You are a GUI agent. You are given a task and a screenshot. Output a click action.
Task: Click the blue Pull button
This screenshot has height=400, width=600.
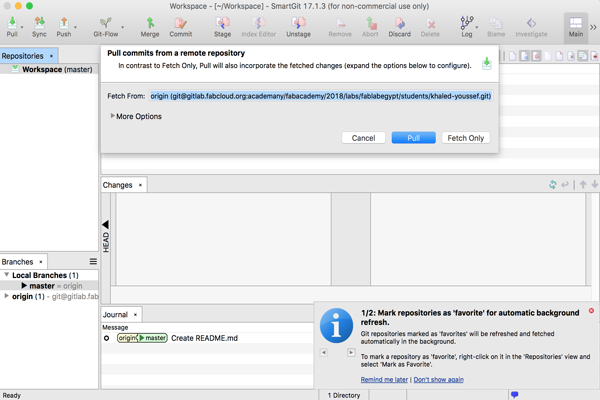[x=414, y=138]
